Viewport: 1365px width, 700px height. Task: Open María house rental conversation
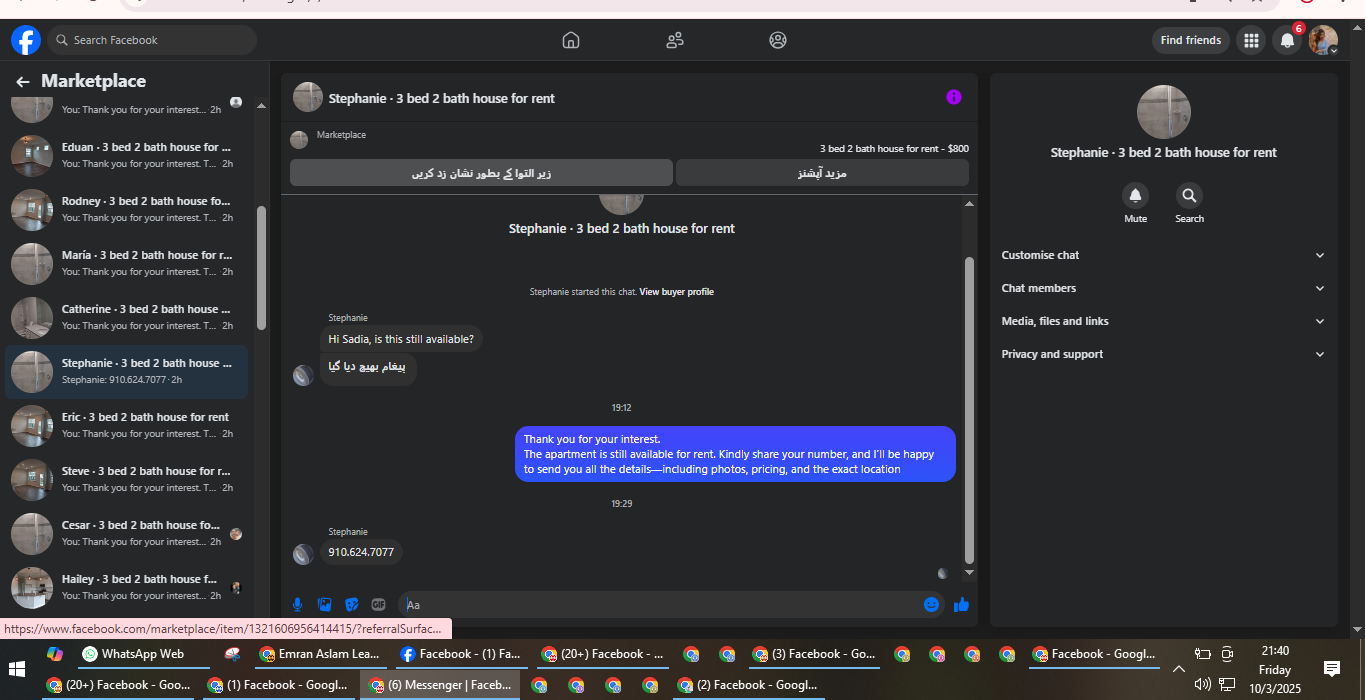[x=126, y=263]
